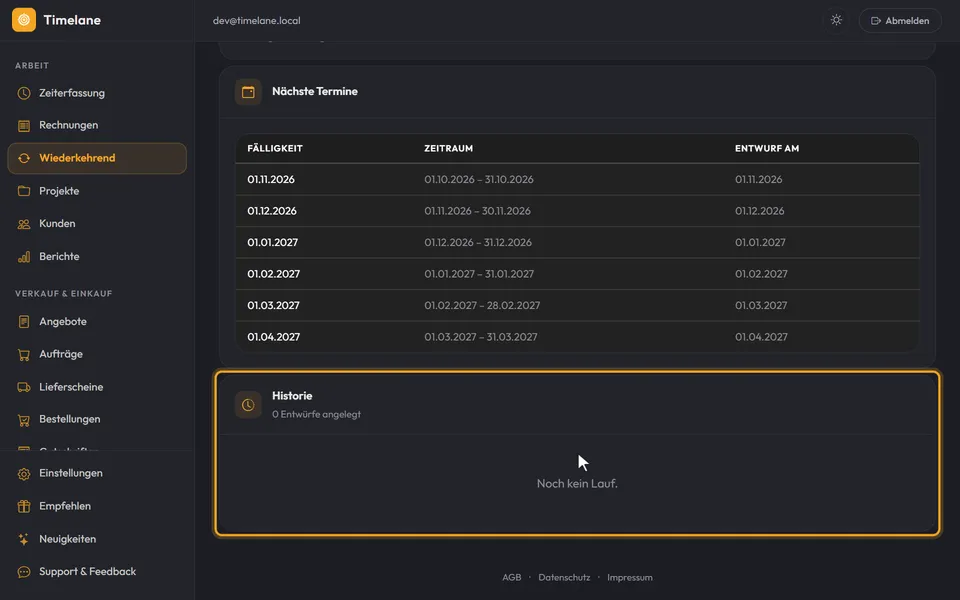
Task: Open the Impressum footer link
Action: (x=629, y=577)
